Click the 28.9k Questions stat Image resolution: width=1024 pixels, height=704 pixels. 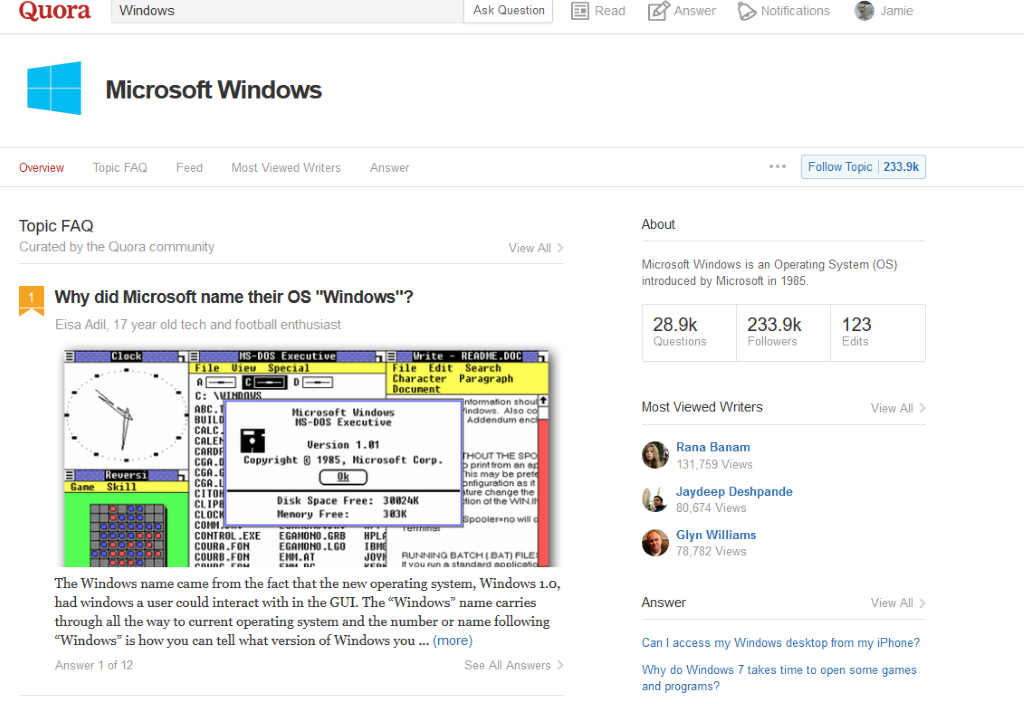tap(689, 332)
